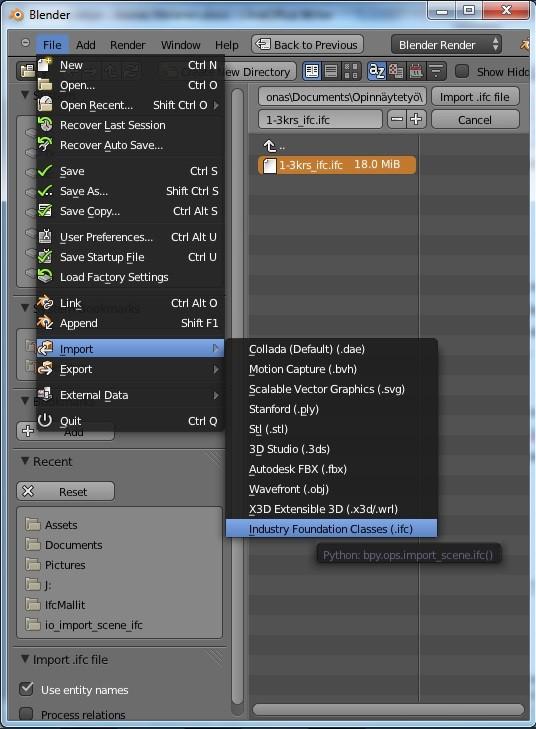Image resolution: width=536 pixels, height=729 pixels.
Task: Uncheck Use entity names
Action: 26,689
